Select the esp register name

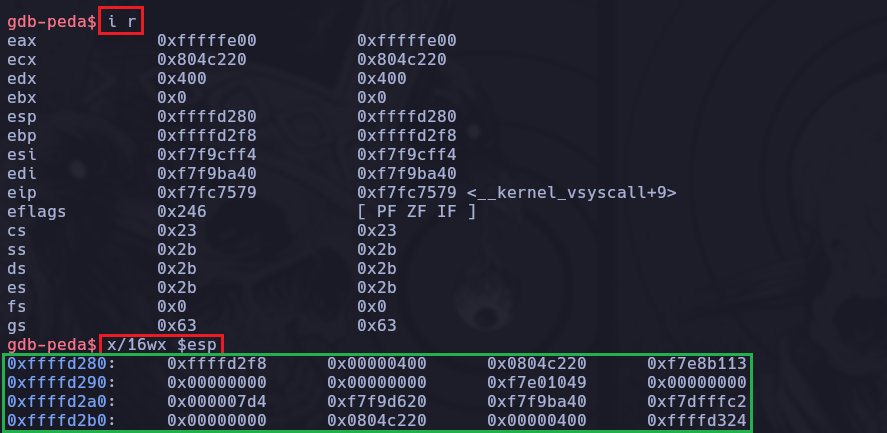click(21, 116)
